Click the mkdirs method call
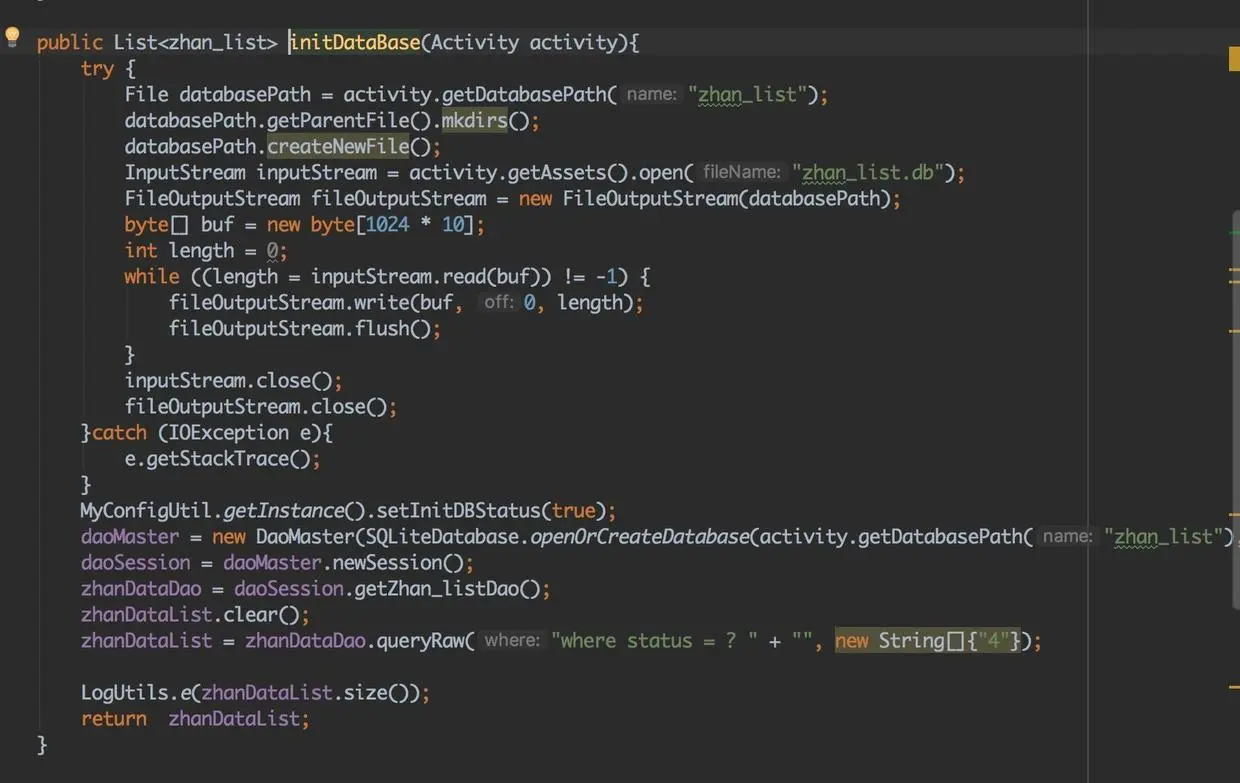Image resolution: width=1240 pixels, height=783 pixels. click(x=475, y=120)
